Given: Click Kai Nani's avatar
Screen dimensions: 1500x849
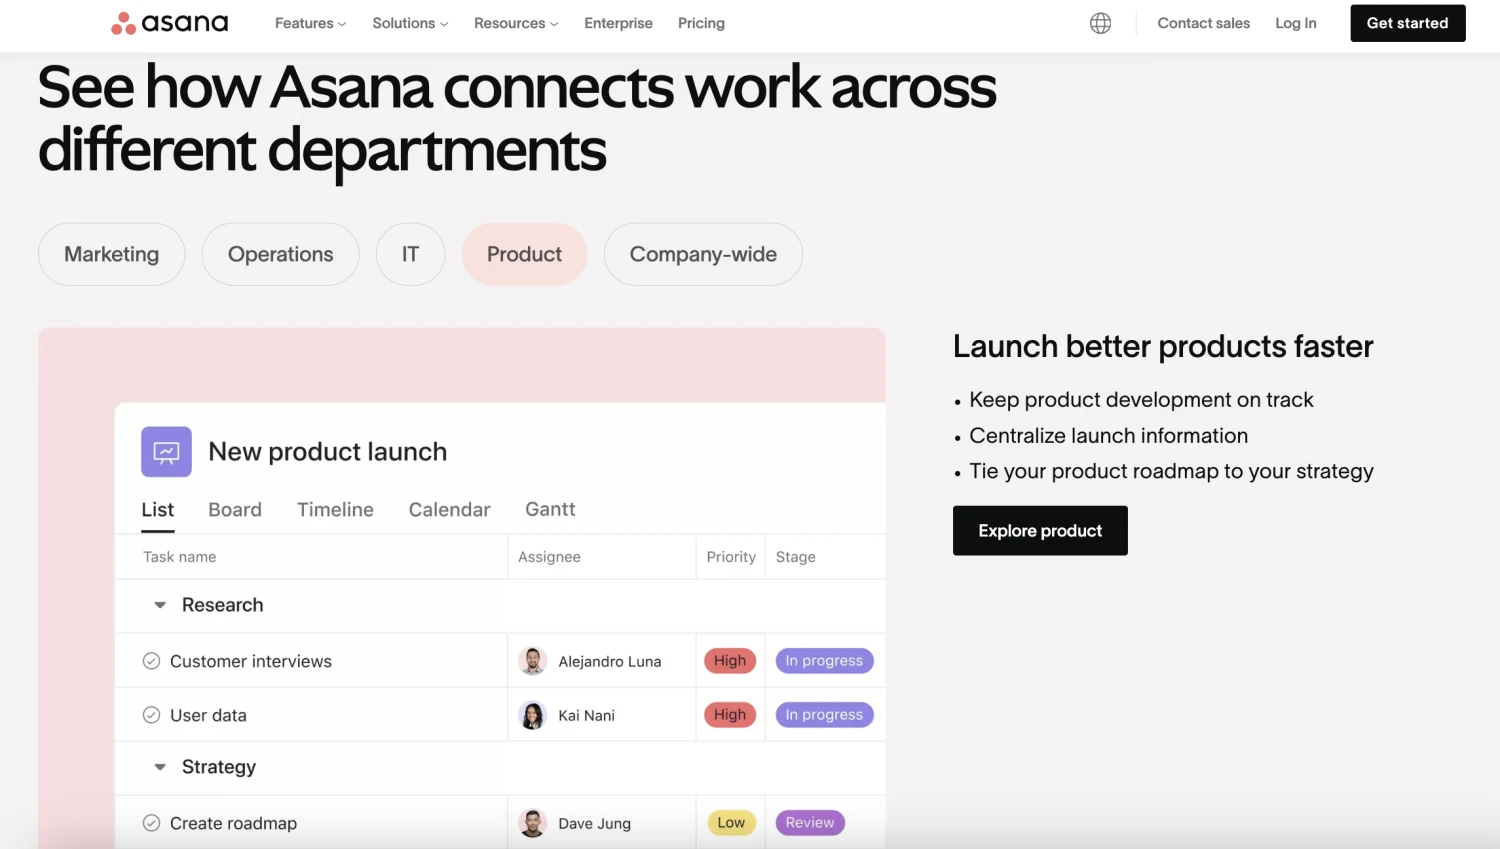Looking at the screenshot, I should click(x=533, y=715).
